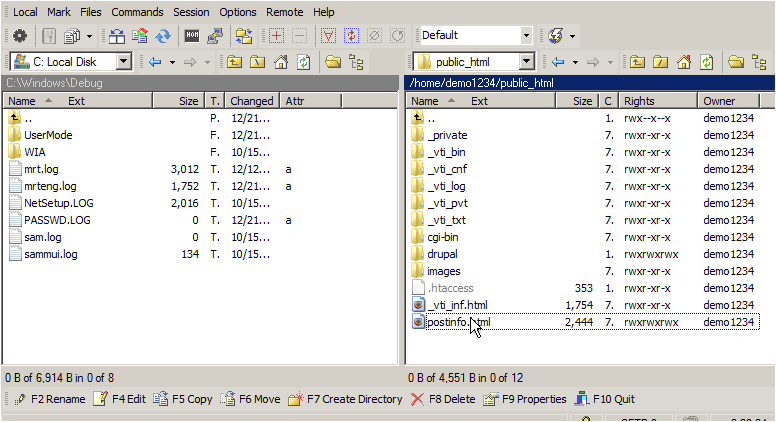Select _vti_inf.html file
776x422 pixels.
pyautogui.click(x=457, y=305)
